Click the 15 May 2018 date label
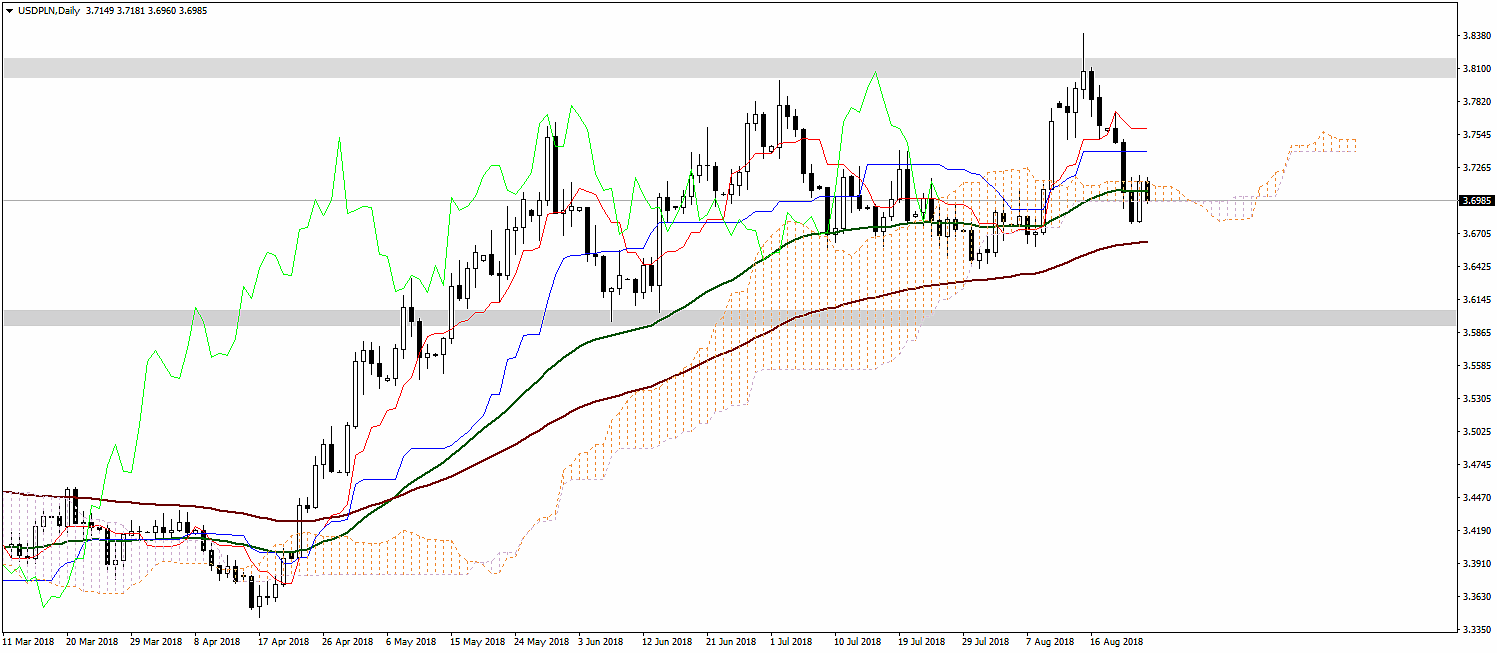The width and height of the screenshot is (1497, 653). click(477, 641)
